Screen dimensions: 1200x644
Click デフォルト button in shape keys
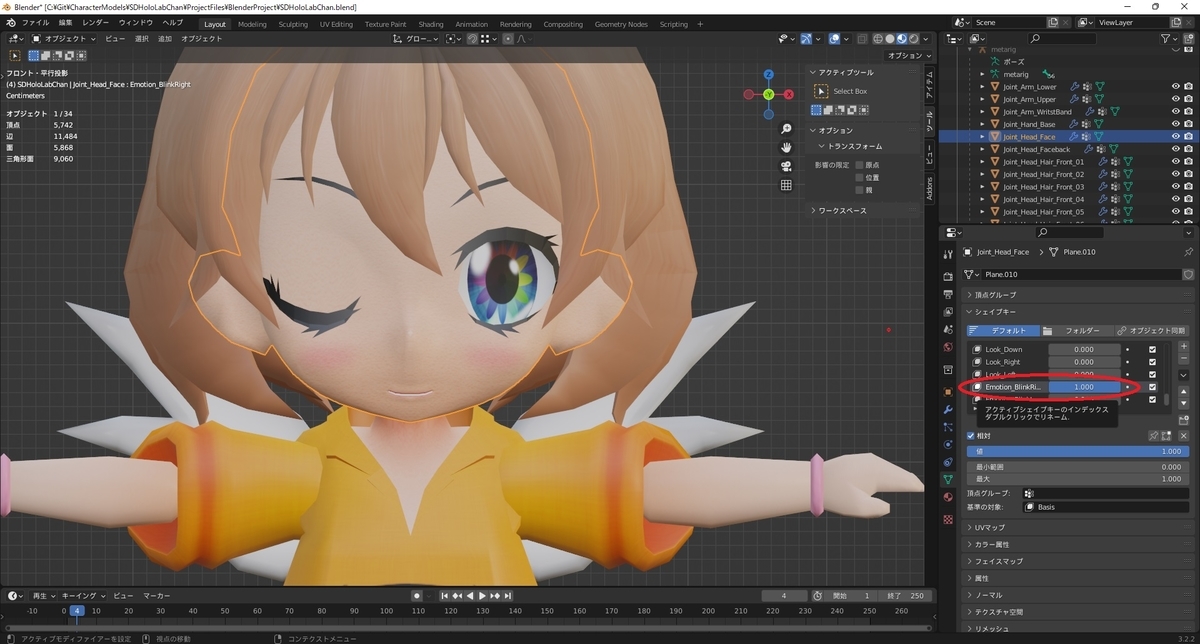1002,330
